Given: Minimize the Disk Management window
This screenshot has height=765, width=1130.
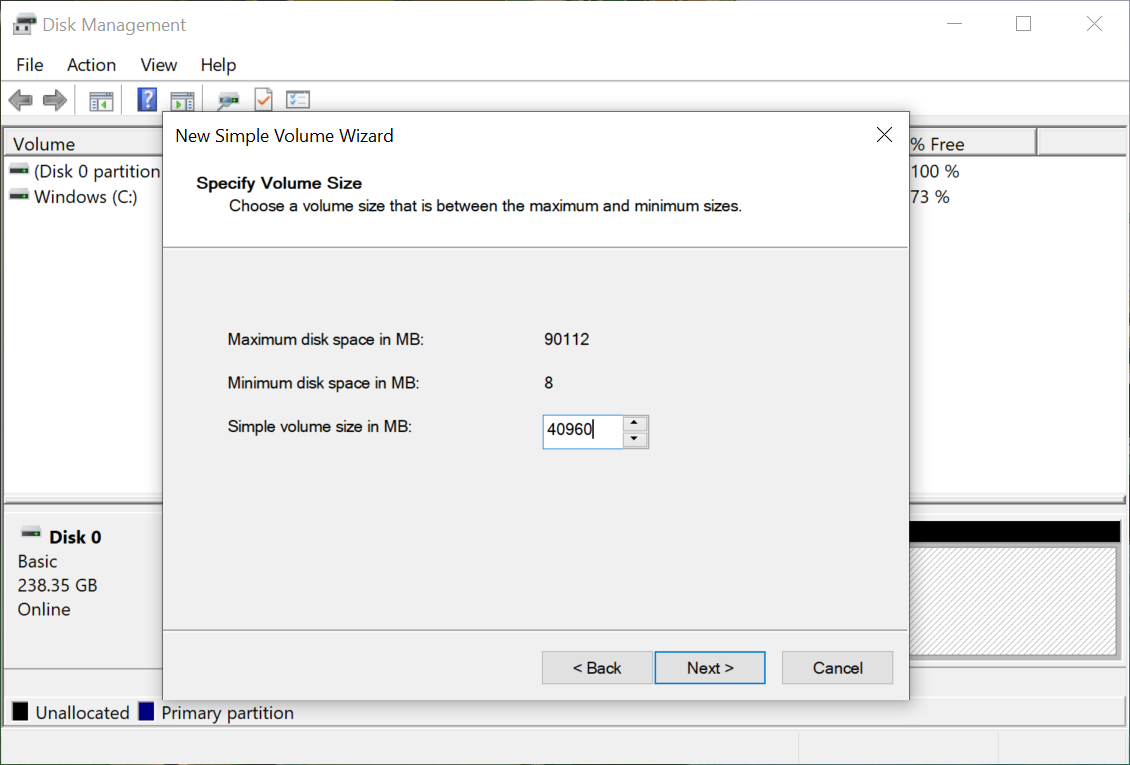Looking at the screenshot, I should tap(954, 24).
